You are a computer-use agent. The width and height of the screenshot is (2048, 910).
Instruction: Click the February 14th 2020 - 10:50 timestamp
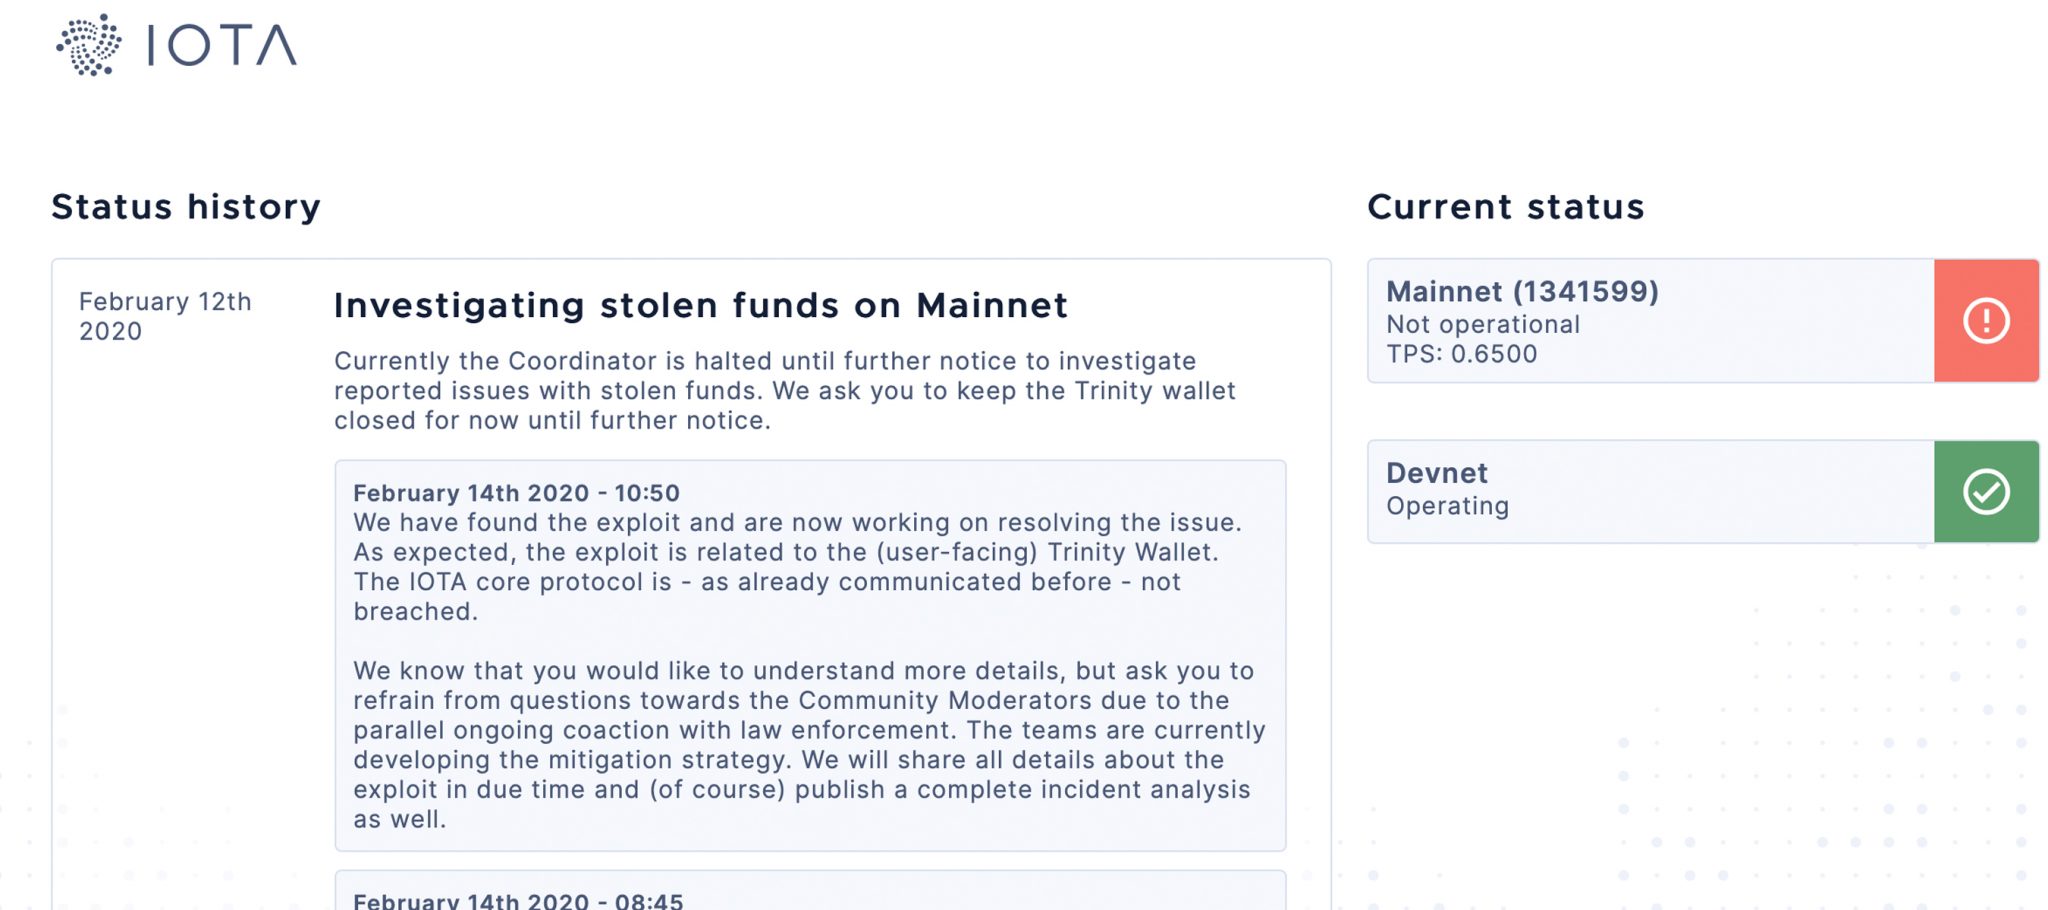516,493
